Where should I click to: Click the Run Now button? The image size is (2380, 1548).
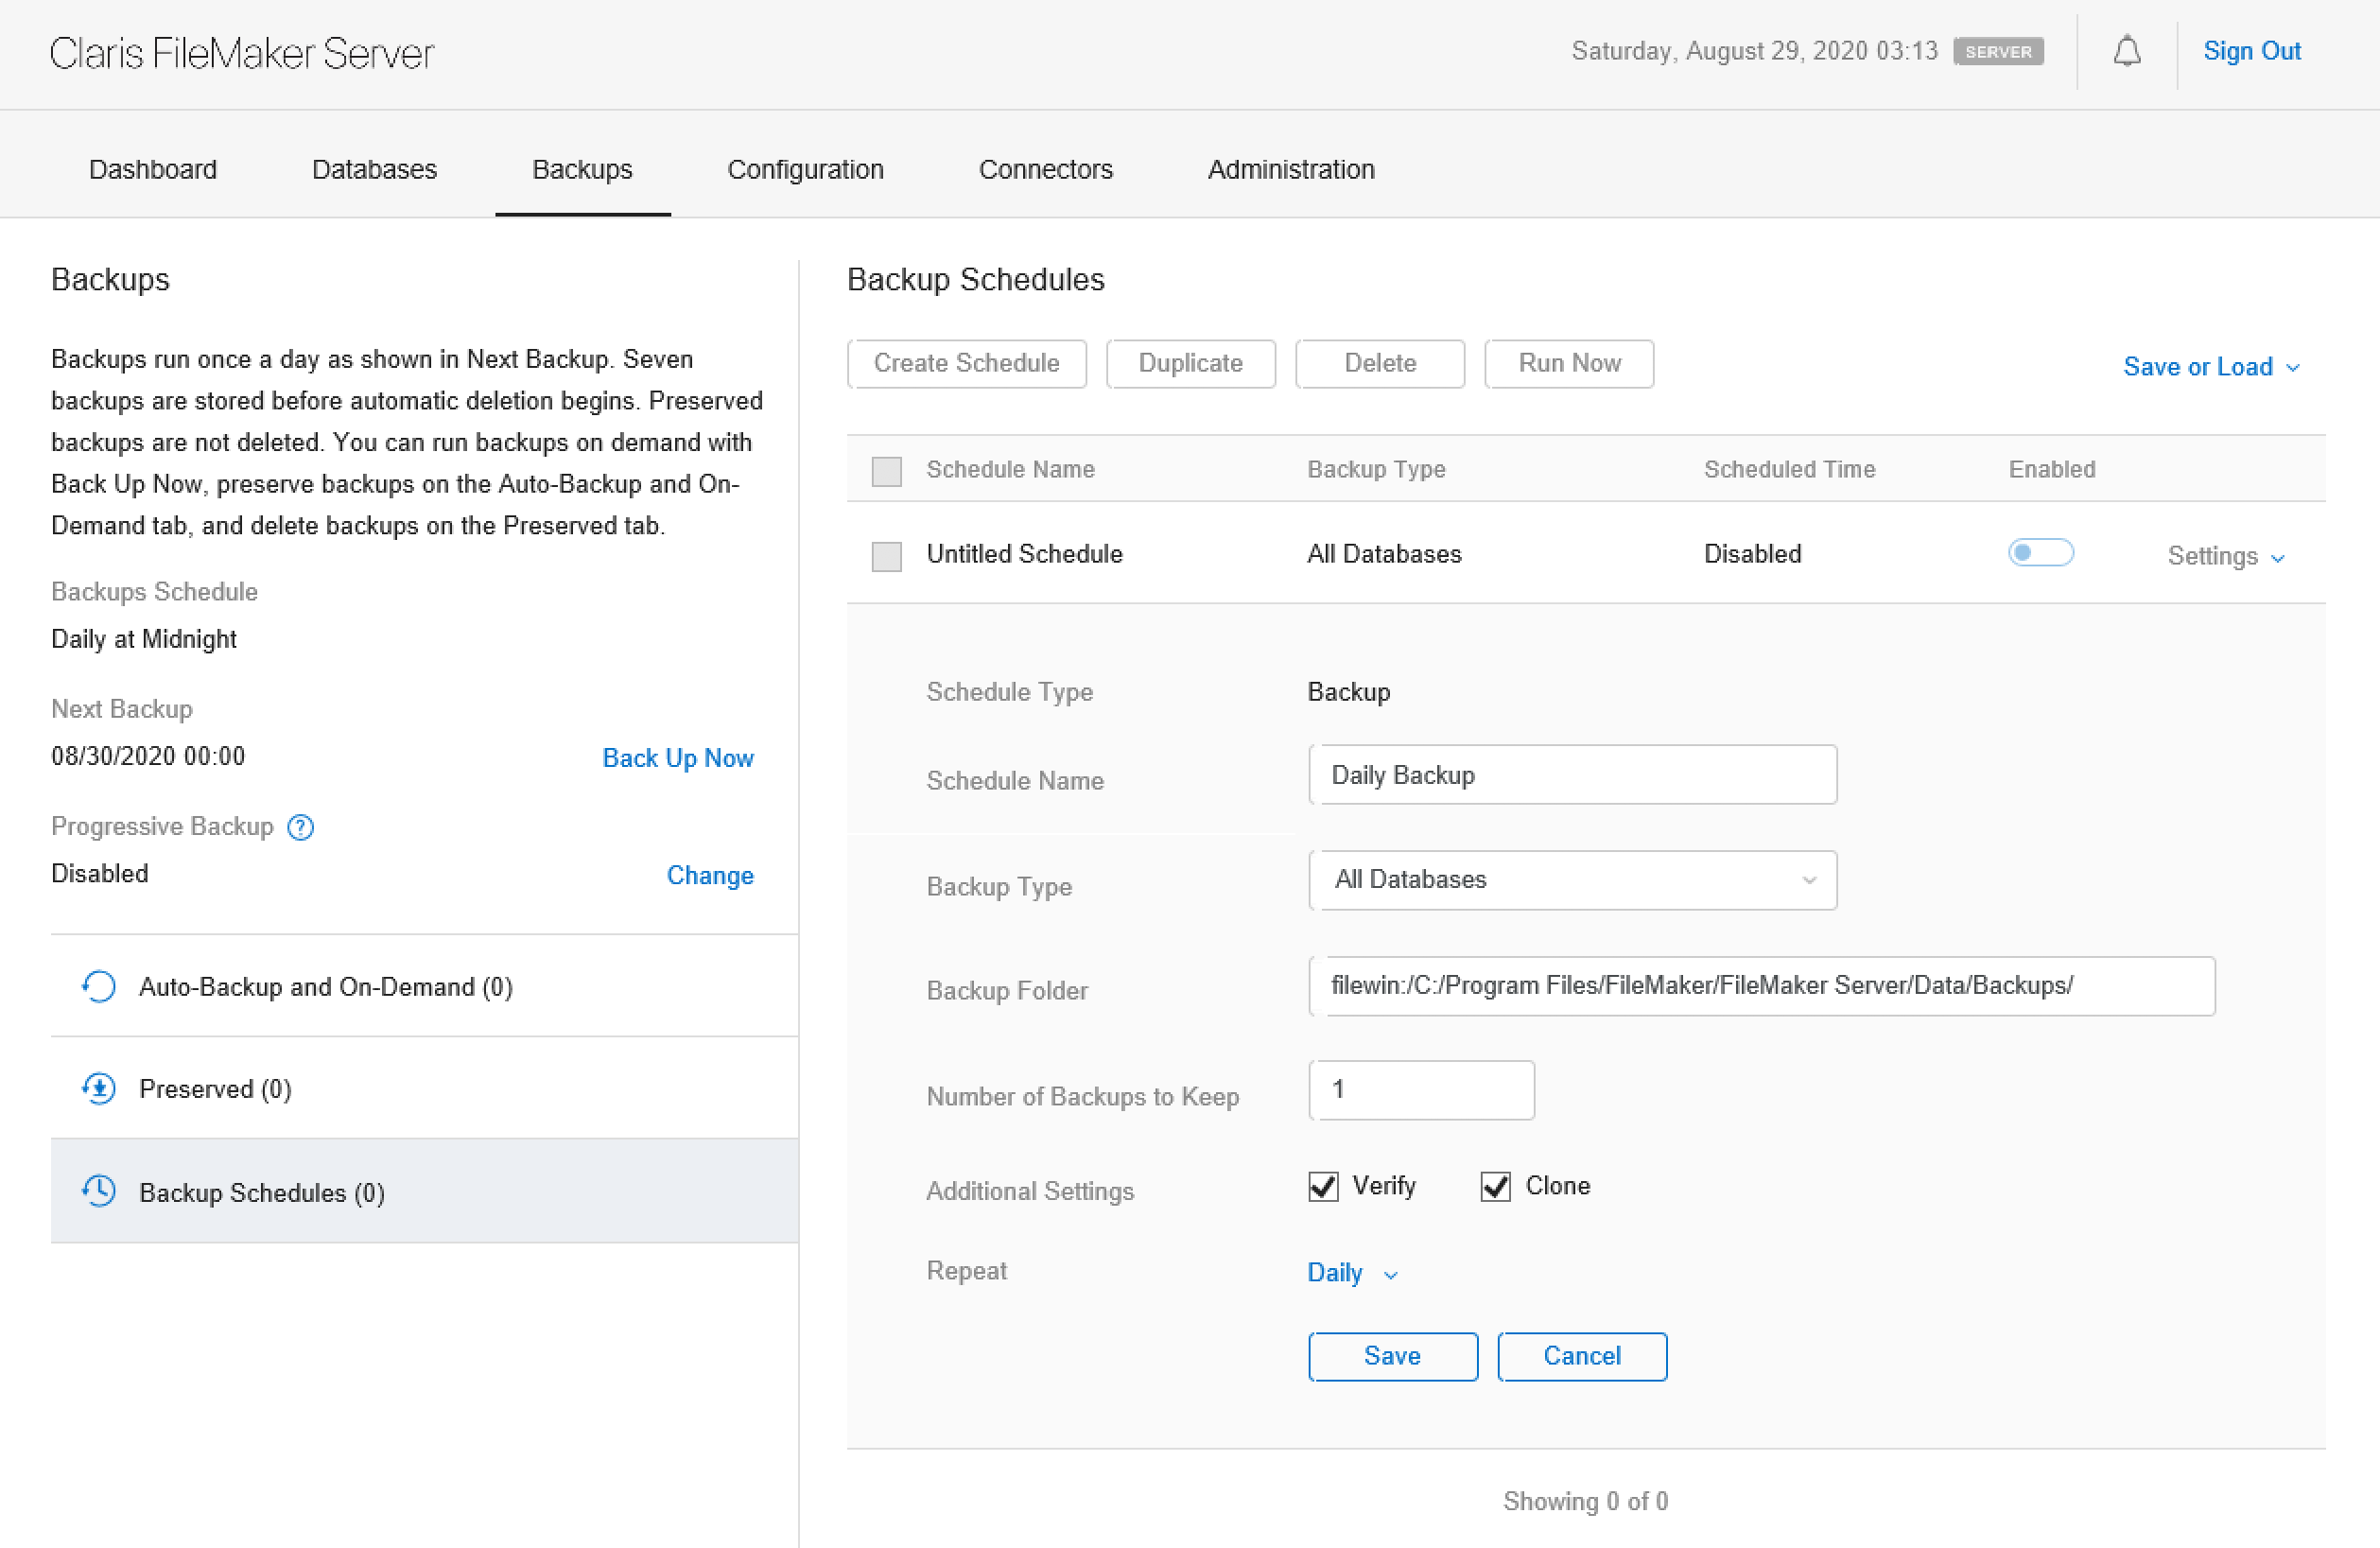coord(1569,364)
